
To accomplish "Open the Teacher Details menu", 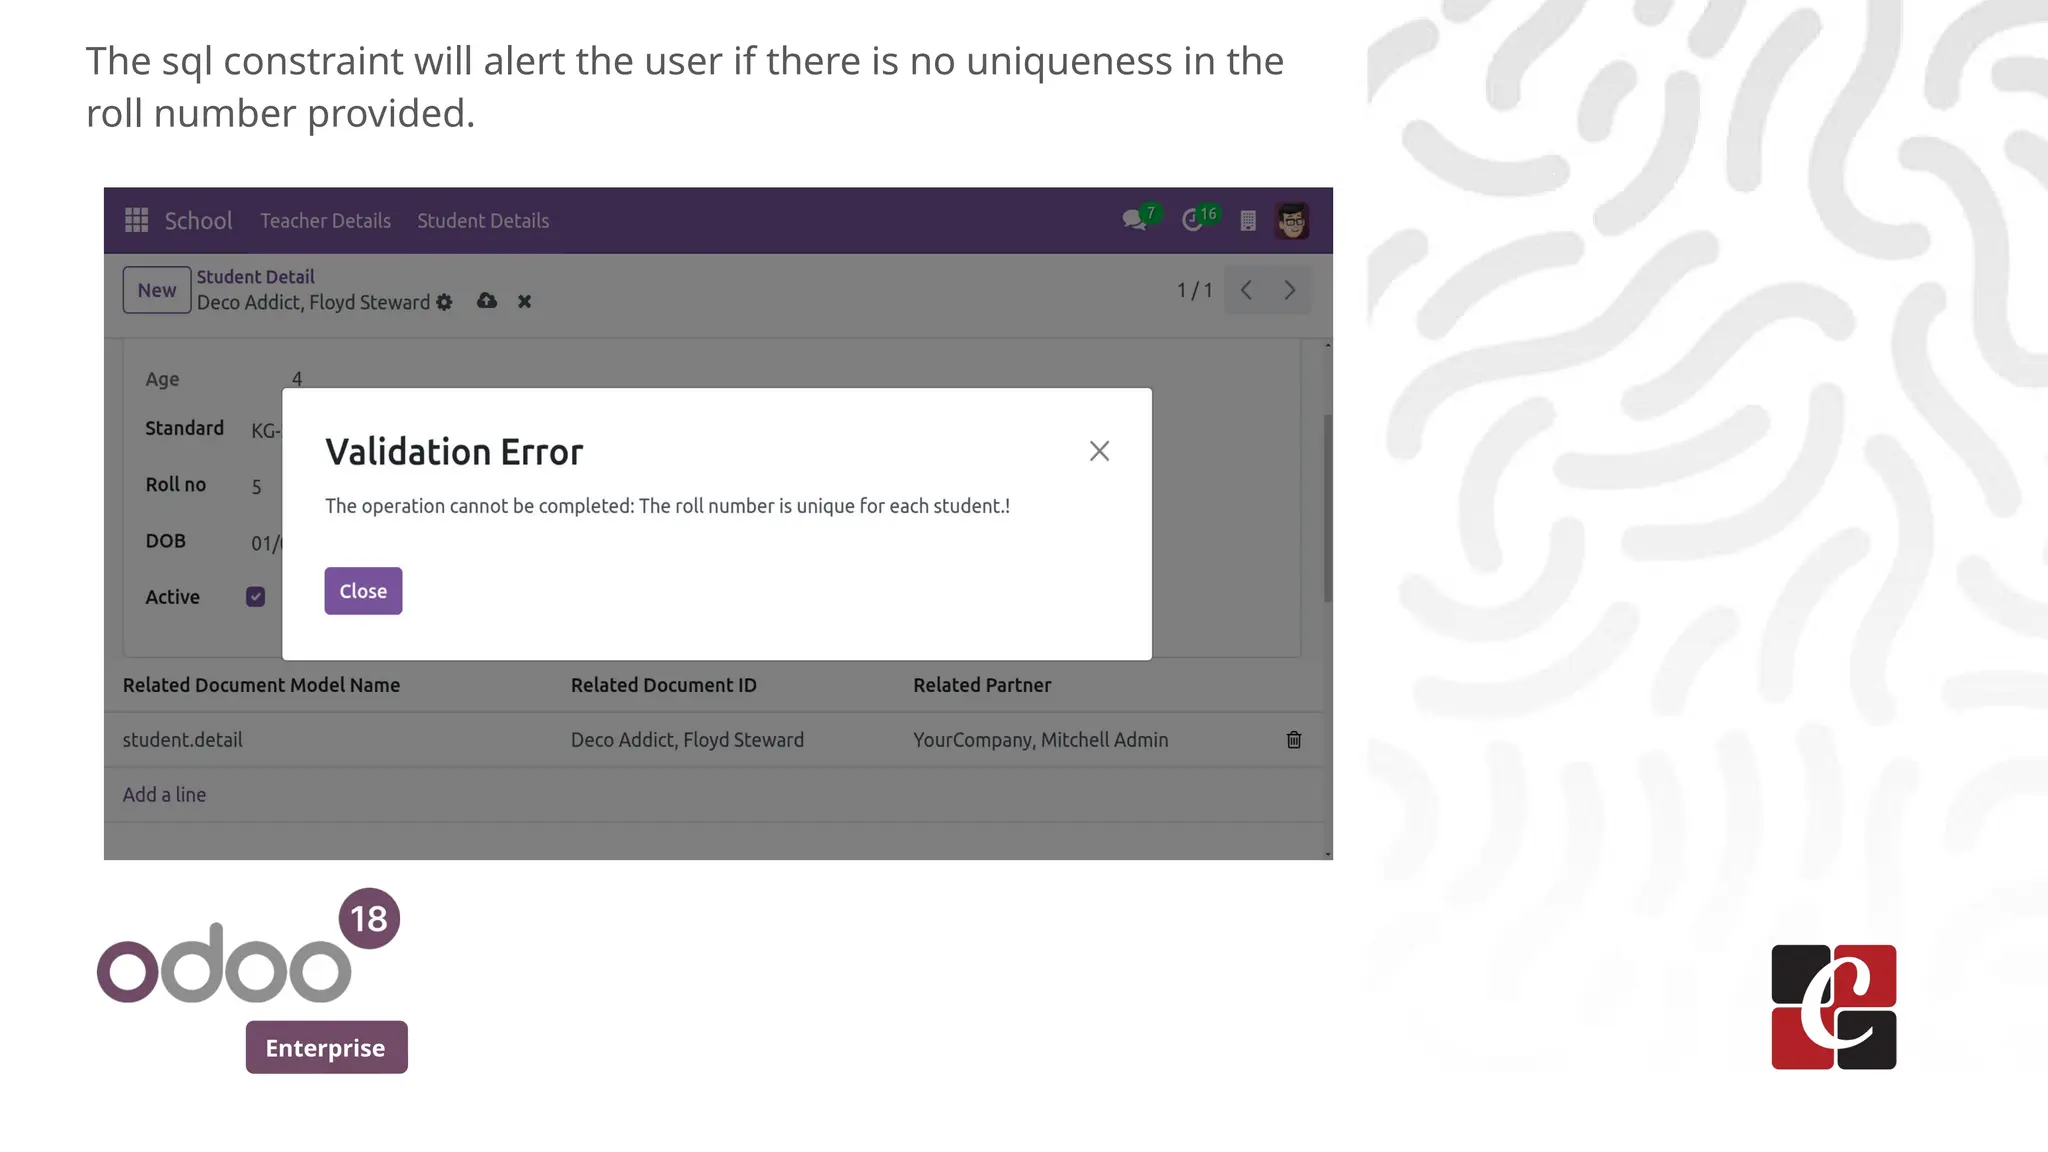I will [x=326, y=221].
